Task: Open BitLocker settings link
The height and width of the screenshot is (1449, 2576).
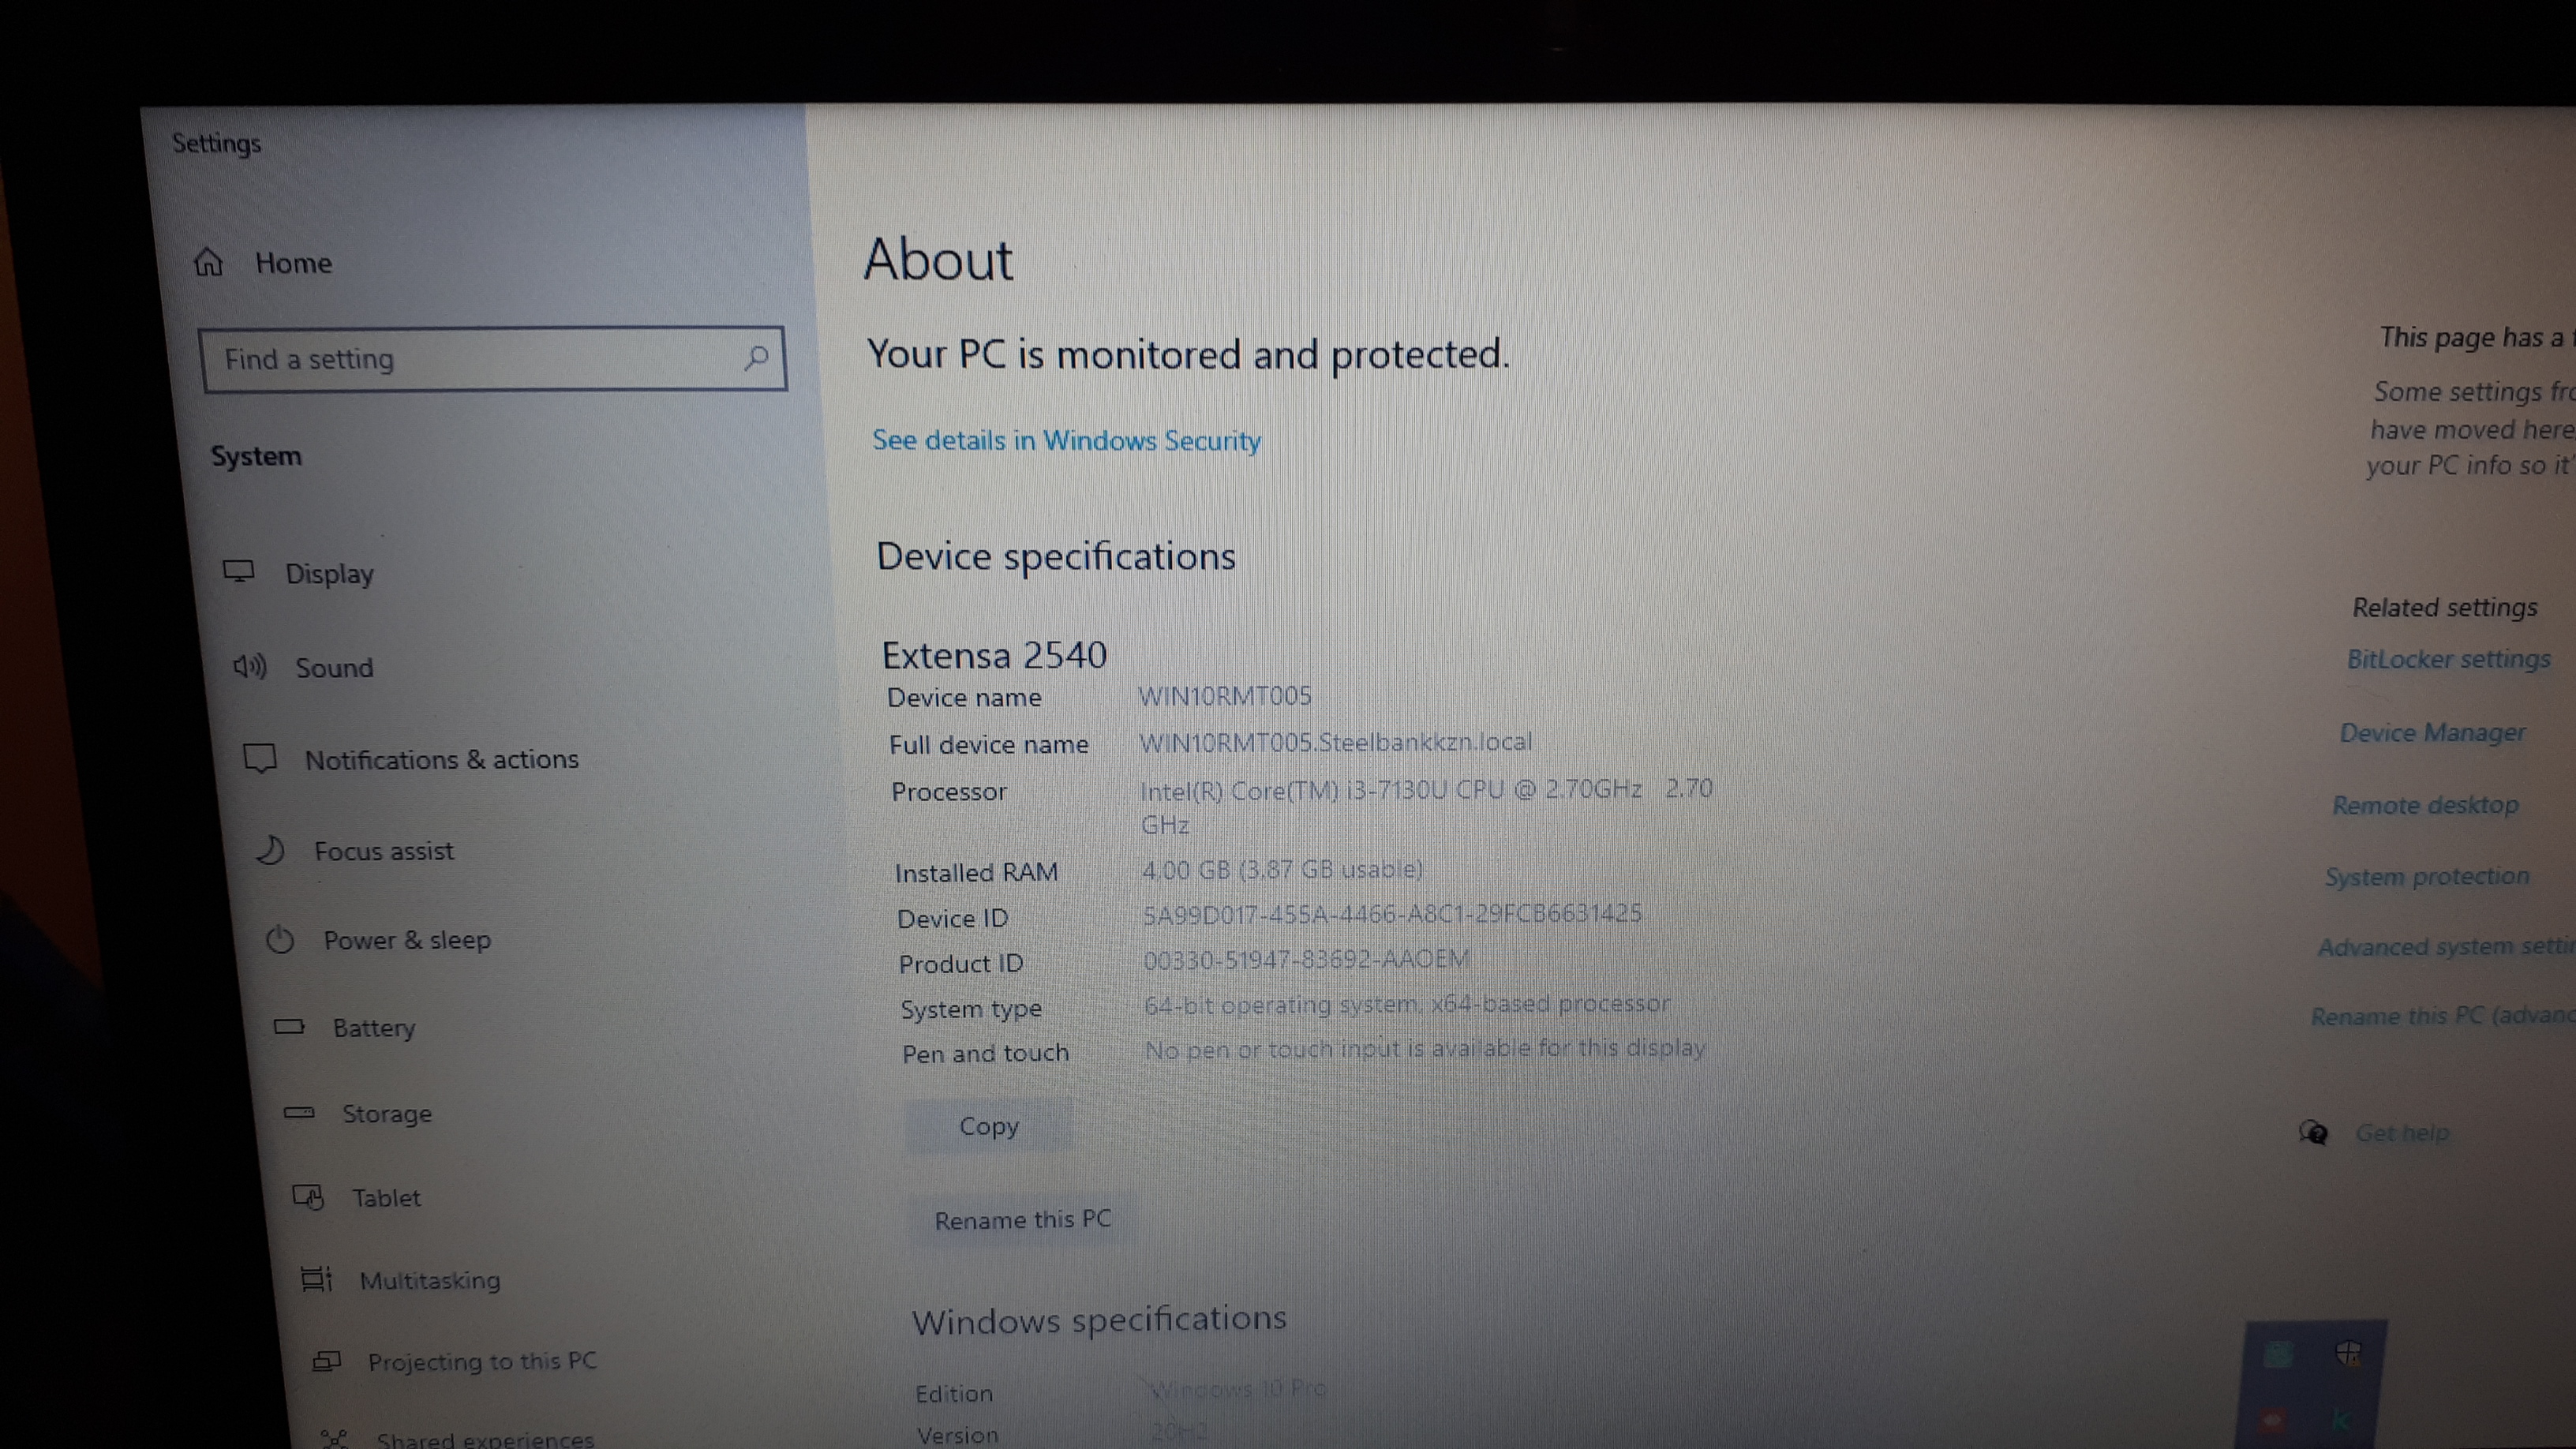Action: click(2448, 659)
